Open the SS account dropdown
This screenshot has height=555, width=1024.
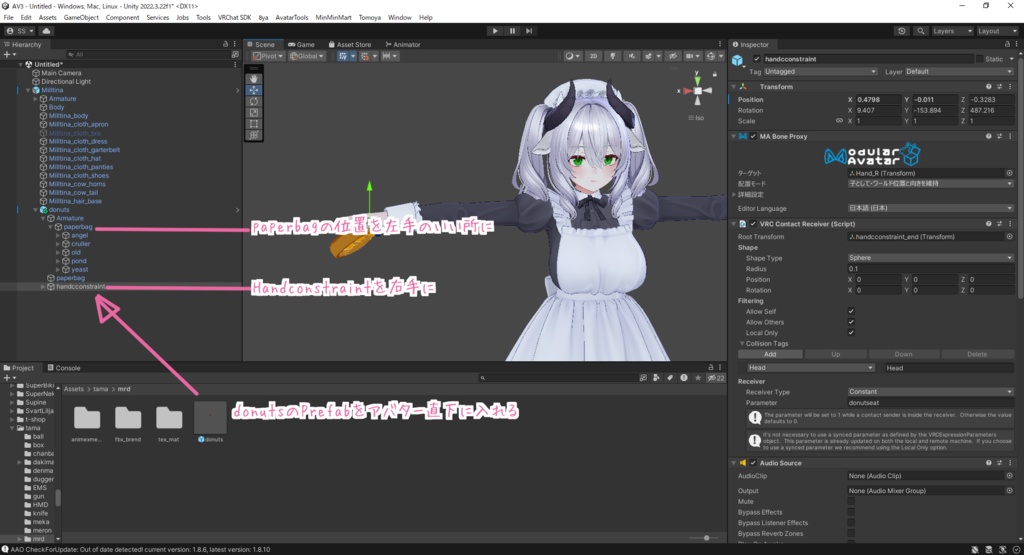pos(20,31)
